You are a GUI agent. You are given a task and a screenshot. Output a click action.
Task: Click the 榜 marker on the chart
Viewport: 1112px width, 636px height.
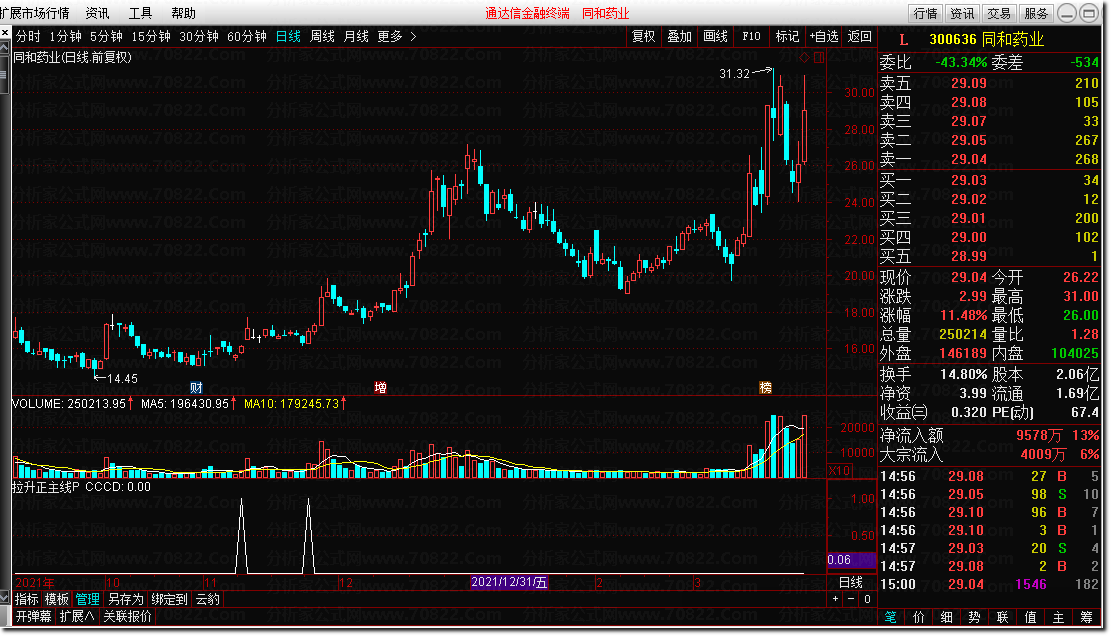765,387
